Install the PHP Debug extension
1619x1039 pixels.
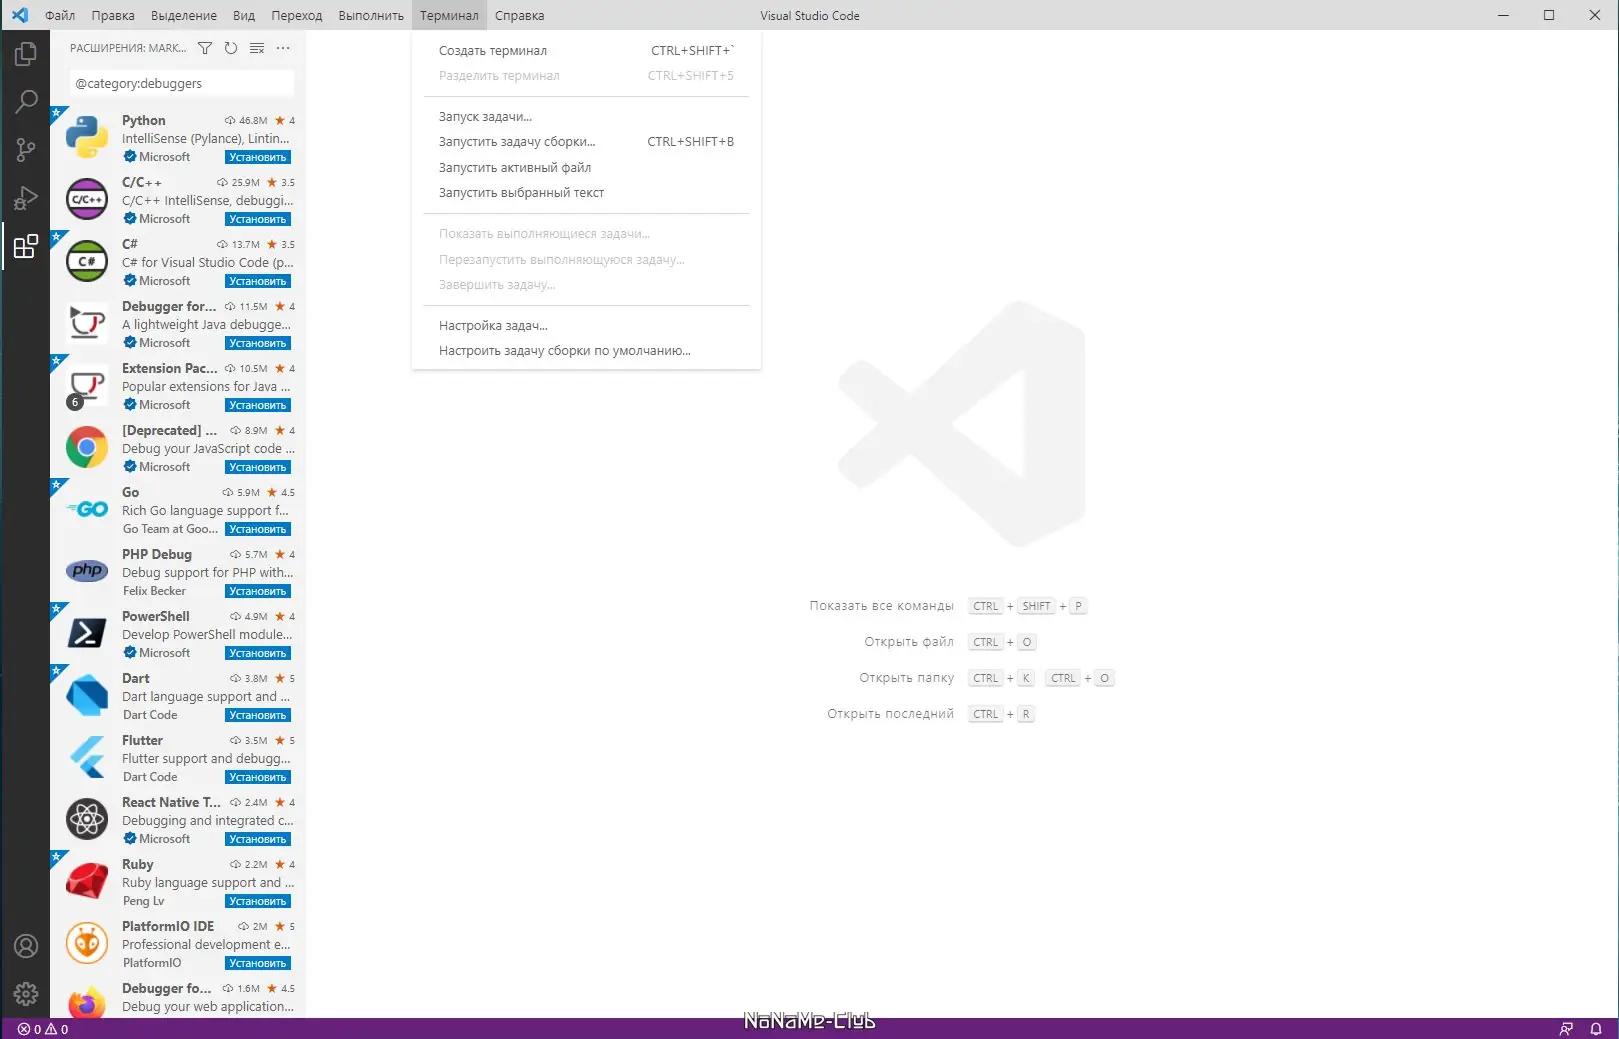(258, 591)
